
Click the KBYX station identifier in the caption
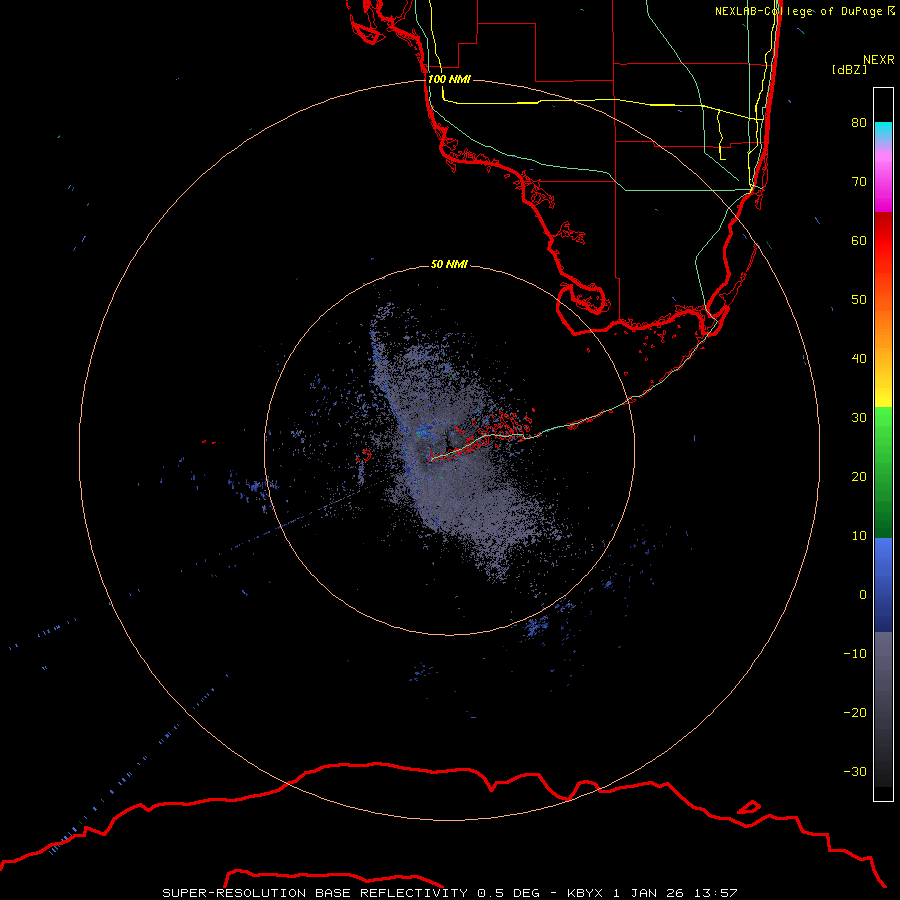tap(585, 893)
